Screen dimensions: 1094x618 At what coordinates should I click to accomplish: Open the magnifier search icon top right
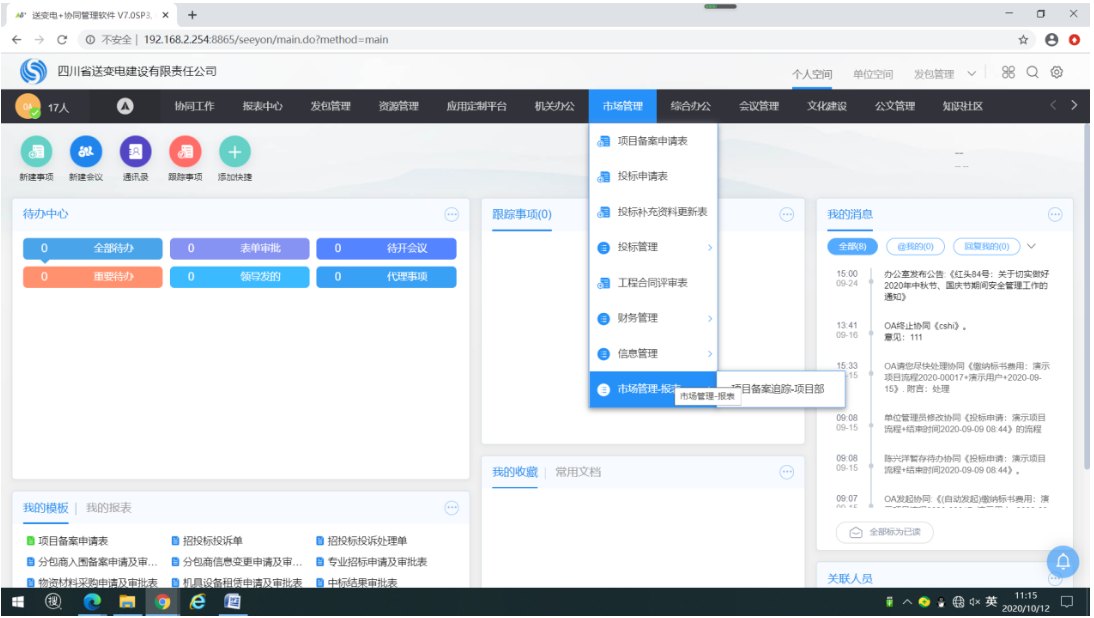pos(1031,73)
